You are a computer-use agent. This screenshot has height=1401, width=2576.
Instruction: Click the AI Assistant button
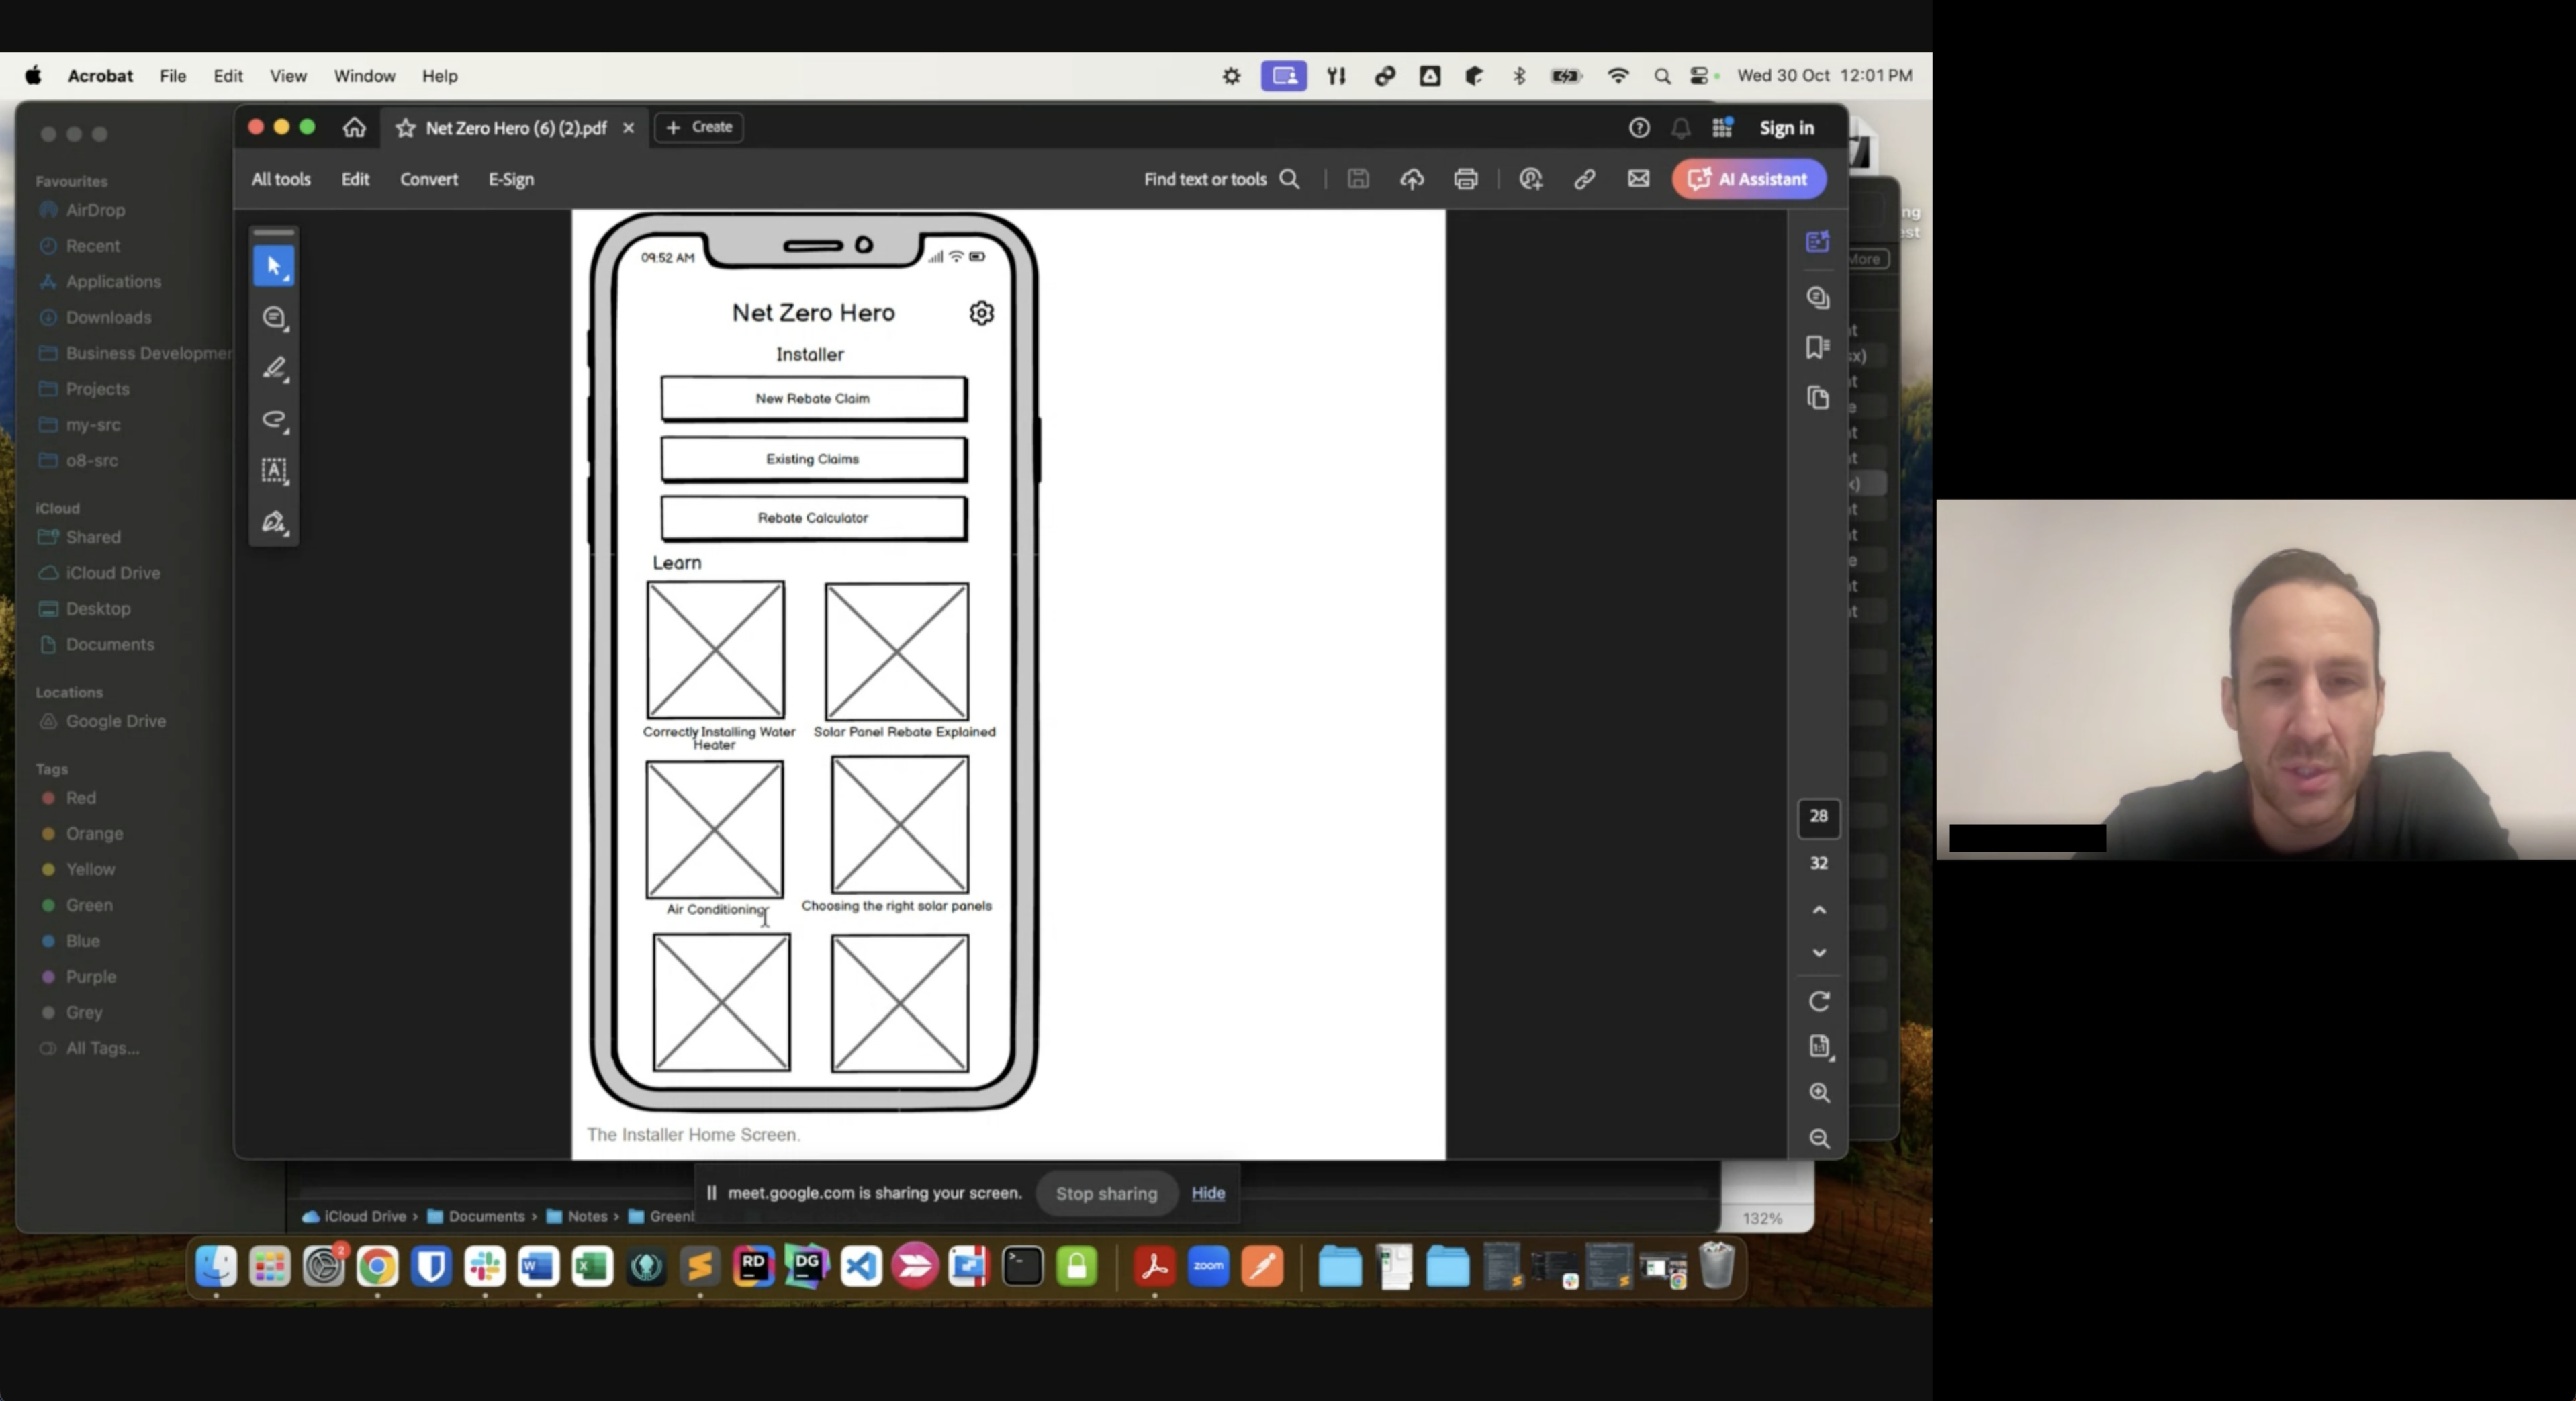pos(1749,179)
